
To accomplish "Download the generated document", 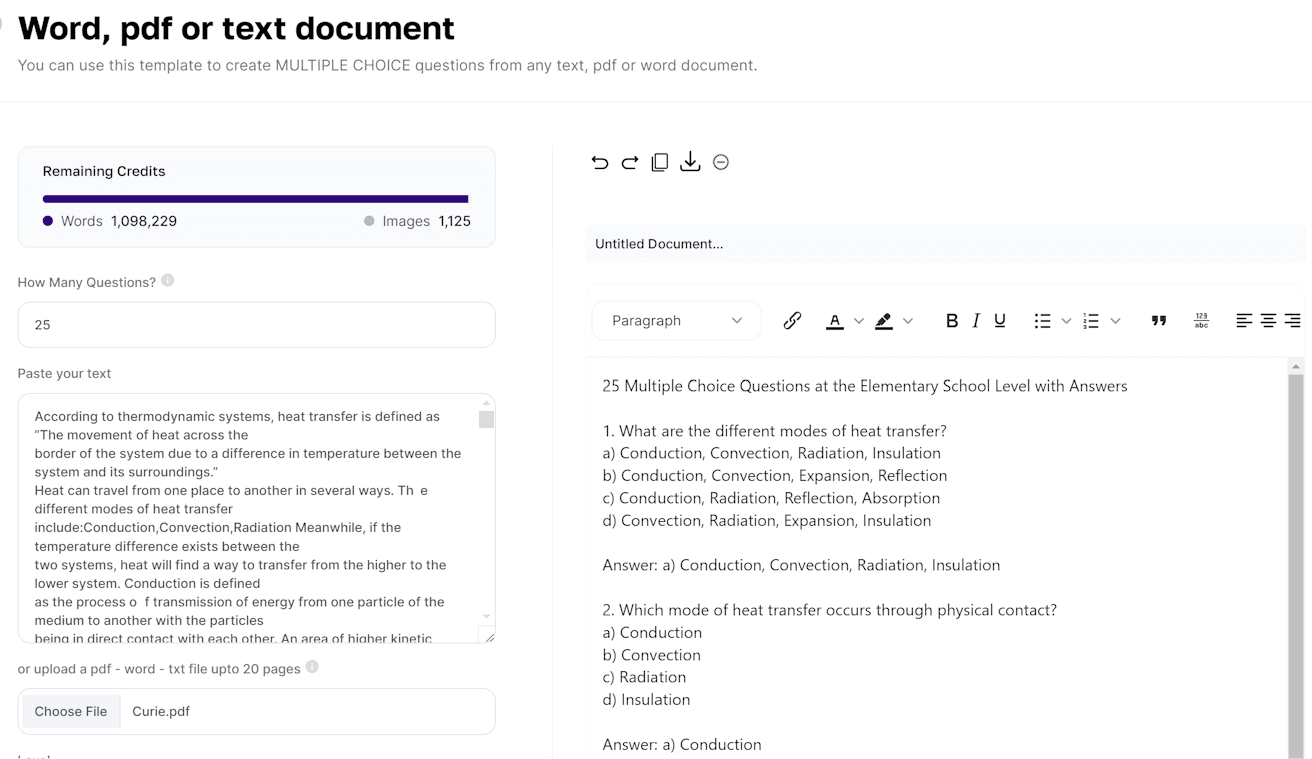I will coord(690,162).
